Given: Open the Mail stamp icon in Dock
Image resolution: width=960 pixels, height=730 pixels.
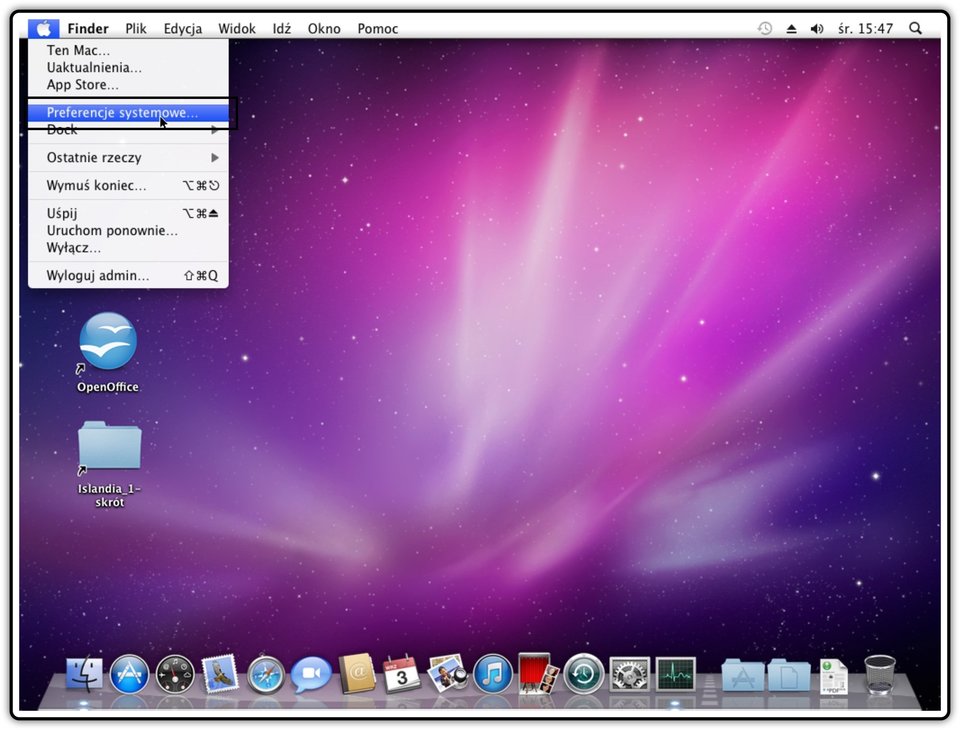Looking at the screenshot, I should tap(220, 674).
